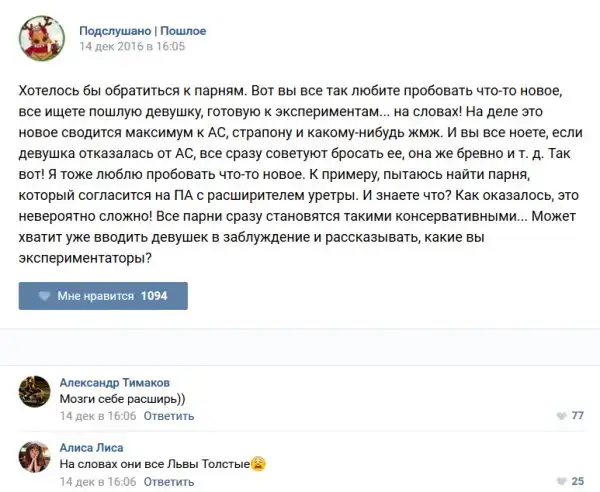This screenshot has height=492, width=600.
Task: Open post timestamp 14 дек 2016 в 16:05
Action: (x=132, y=46)
